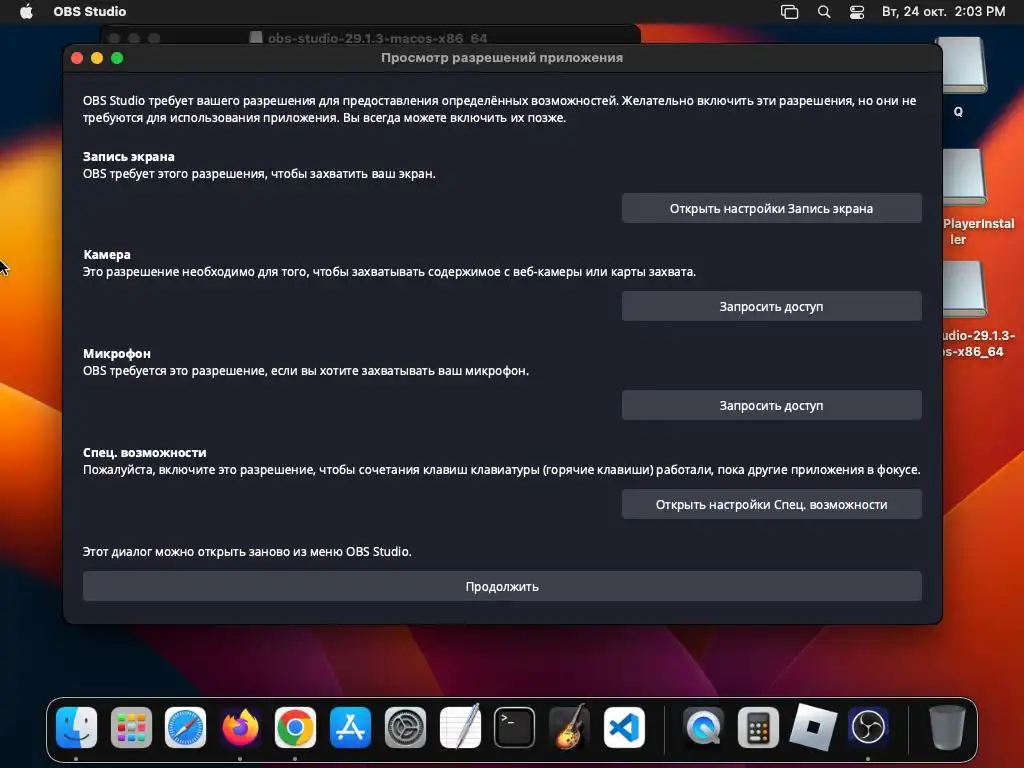The width and height of the screenshot is (1024, 768).
Task: Click Открыть настройки Спец. возможности button
Action: 771,504
